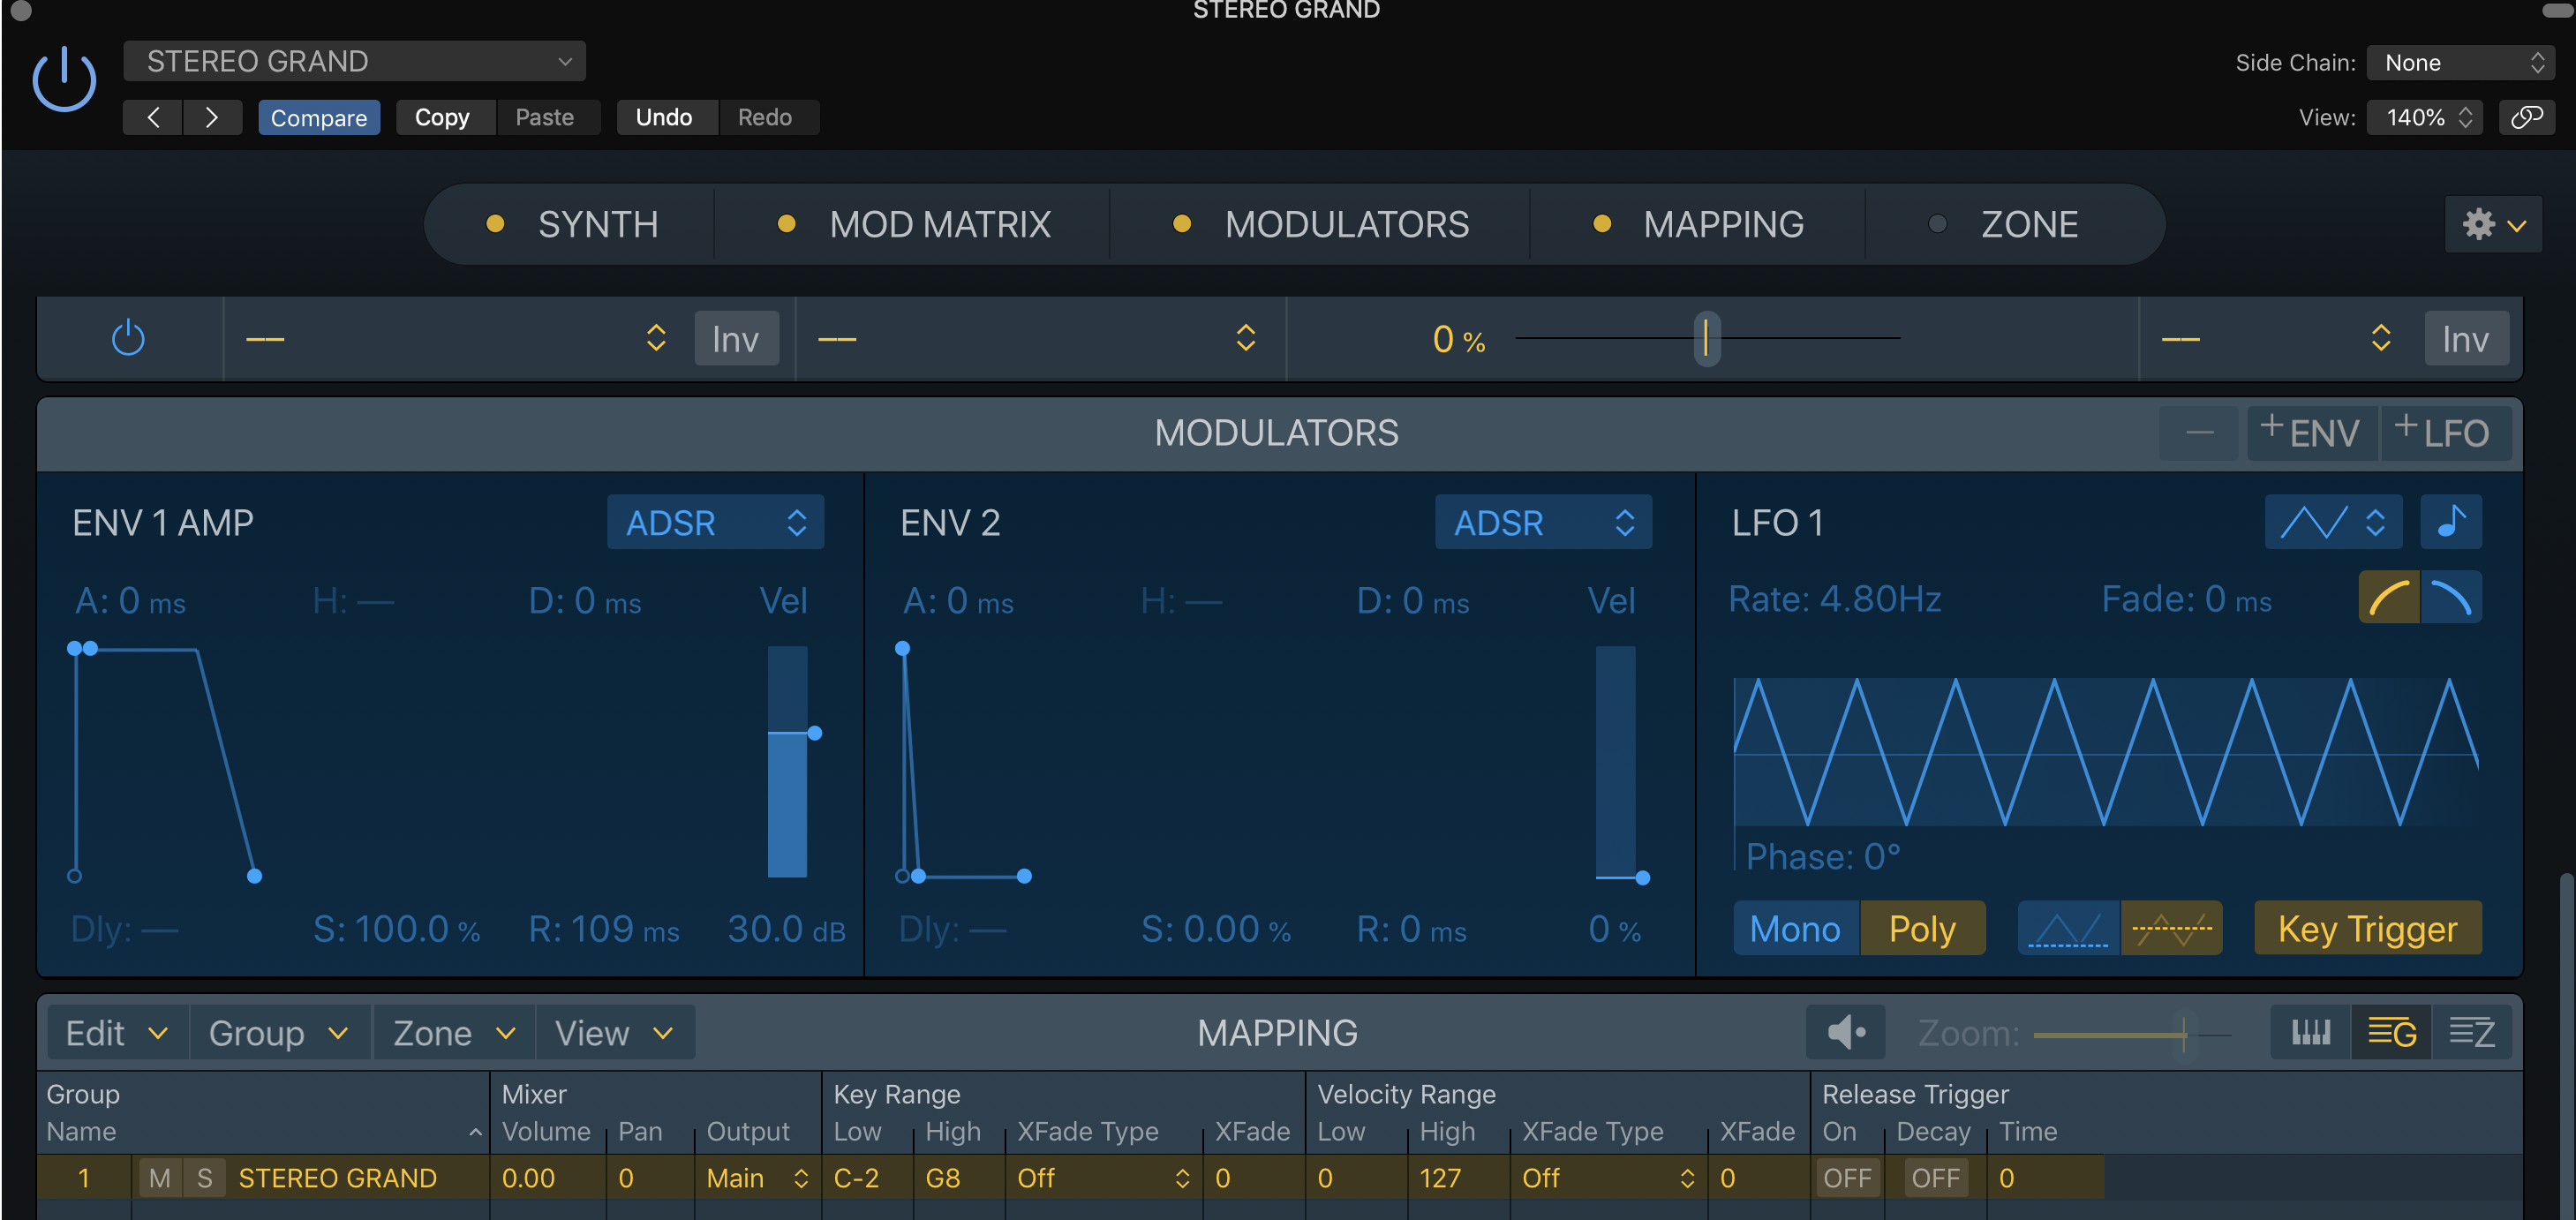The height and width of the screenshot is (1220, 2576).
Task: Open the mod matrix target dropdown
Action: tap(1038, 338)
